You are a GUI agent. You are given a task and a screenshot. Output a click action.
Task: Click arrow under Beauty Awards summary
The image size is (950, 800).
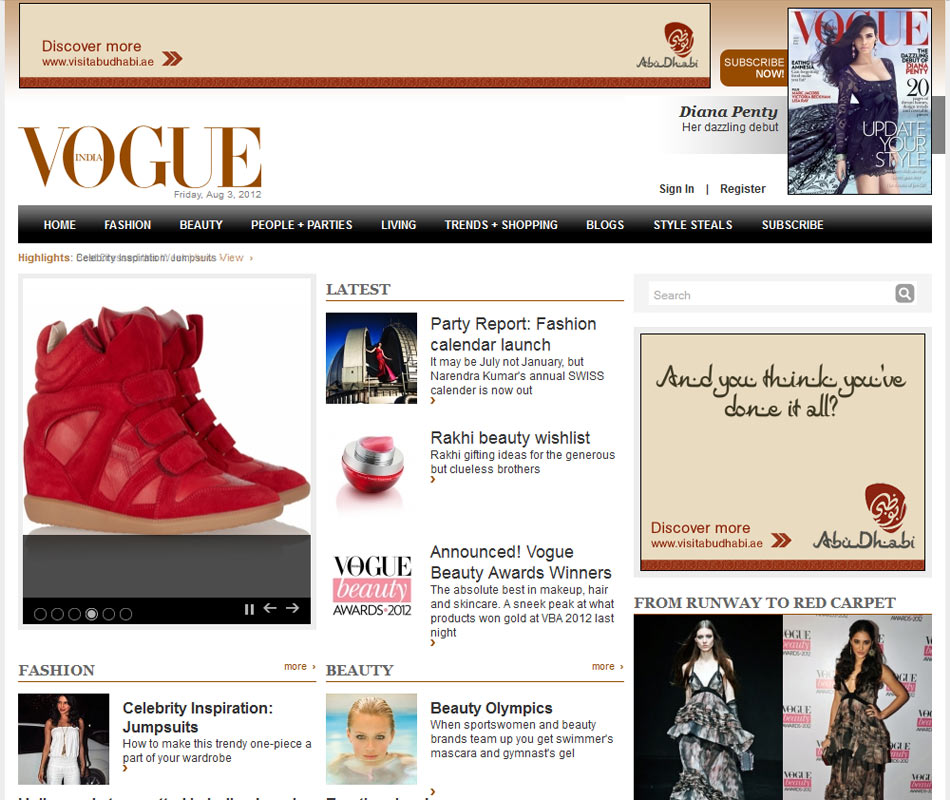pos(433,643)
